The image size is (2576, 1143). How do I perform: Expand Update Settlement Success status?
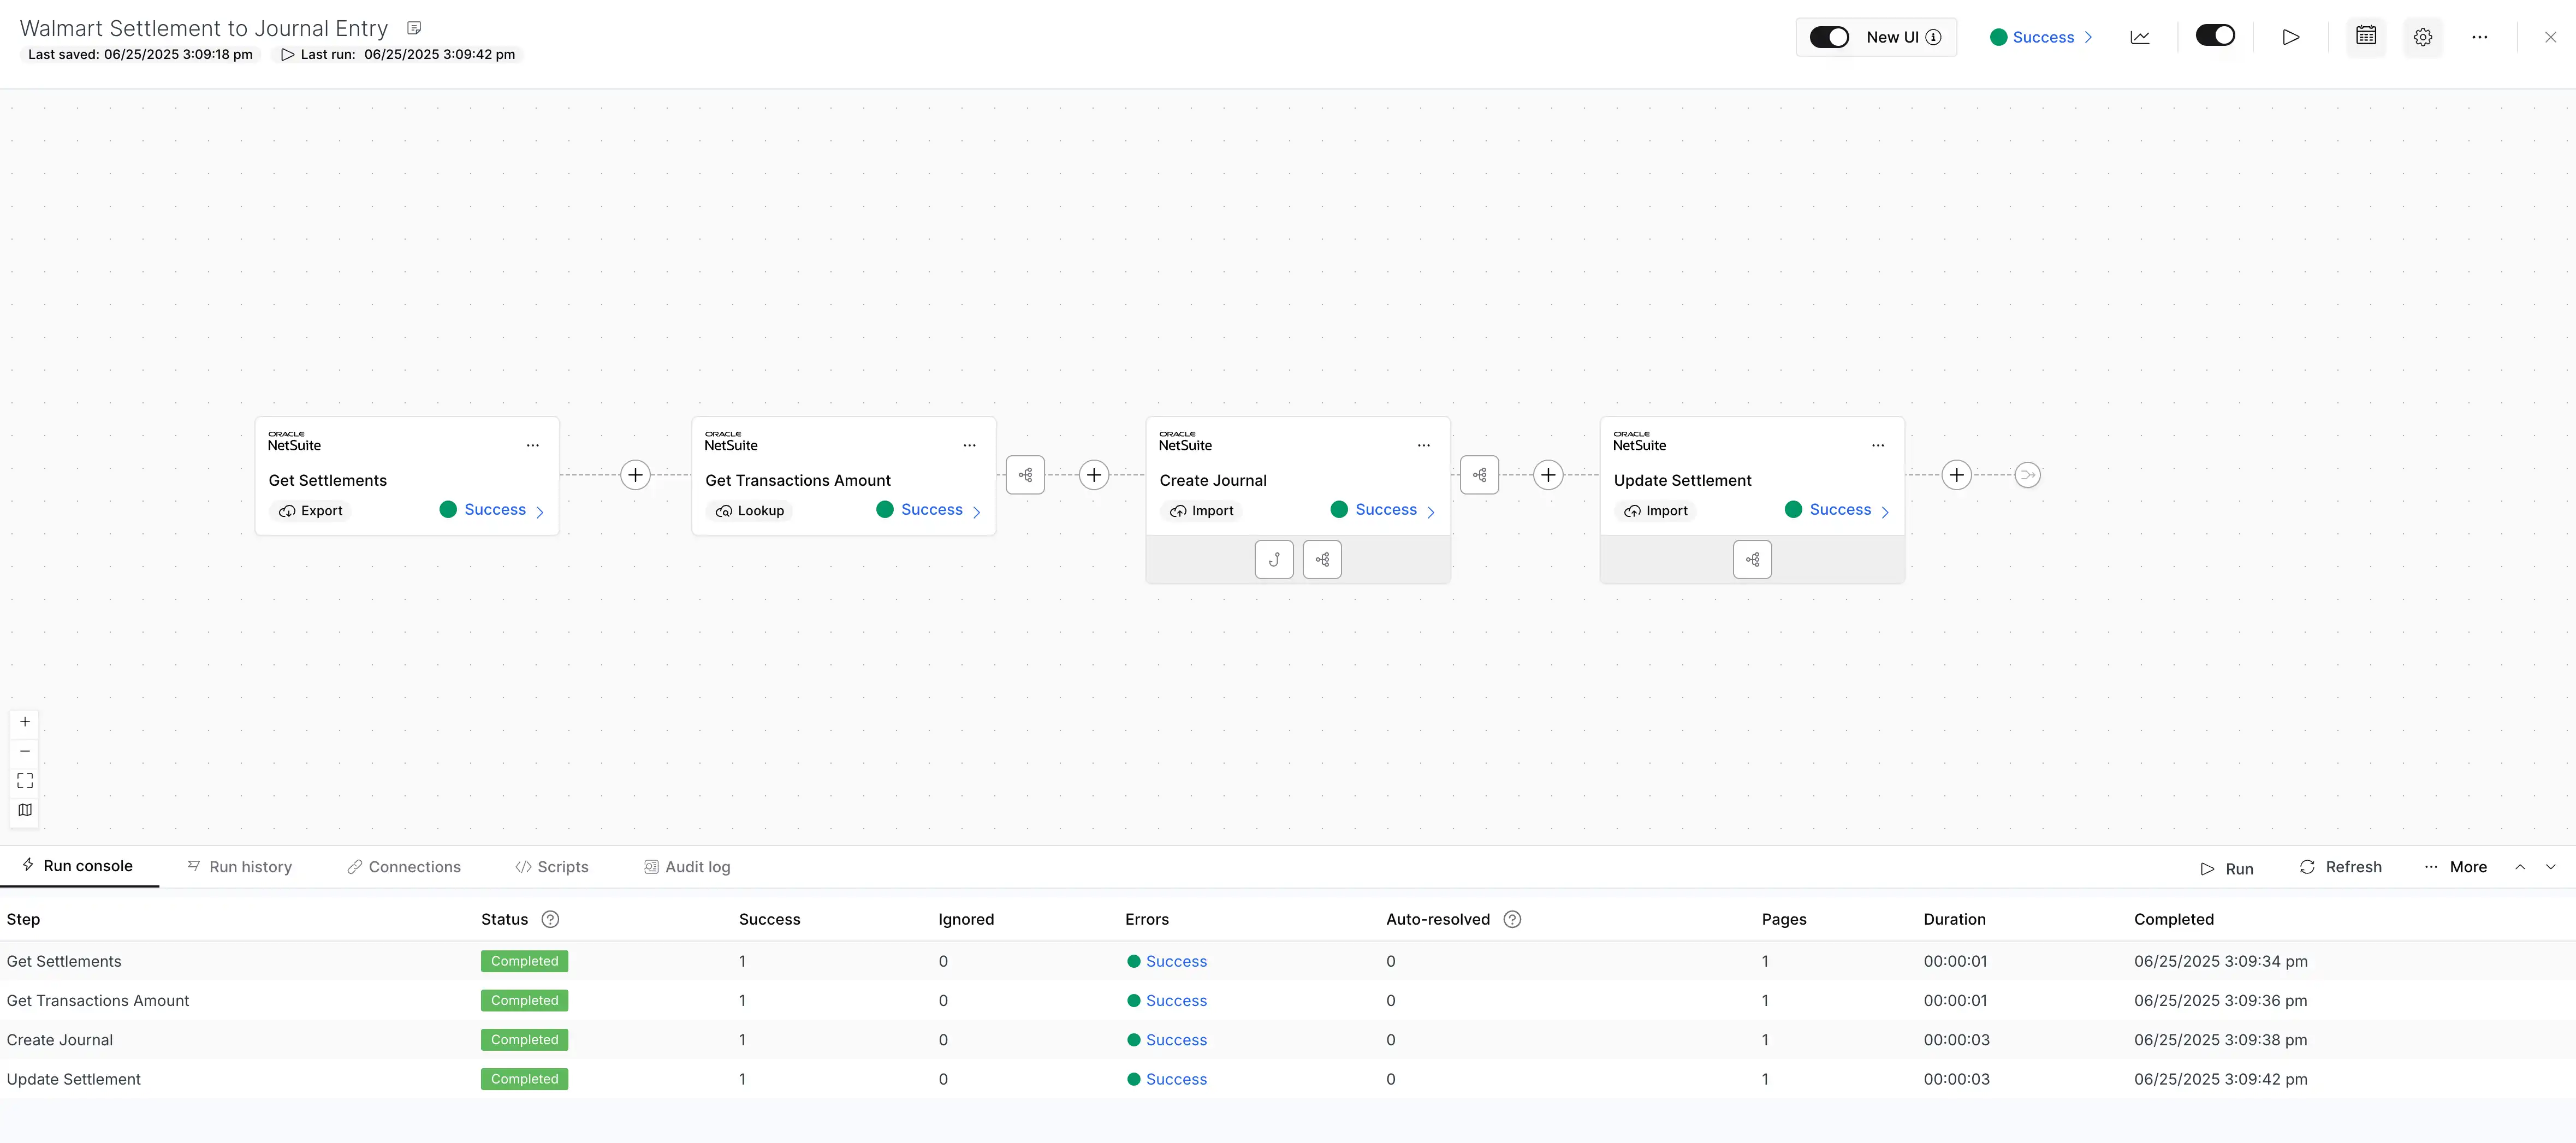pyautogui.click(x=1837, y=510)
